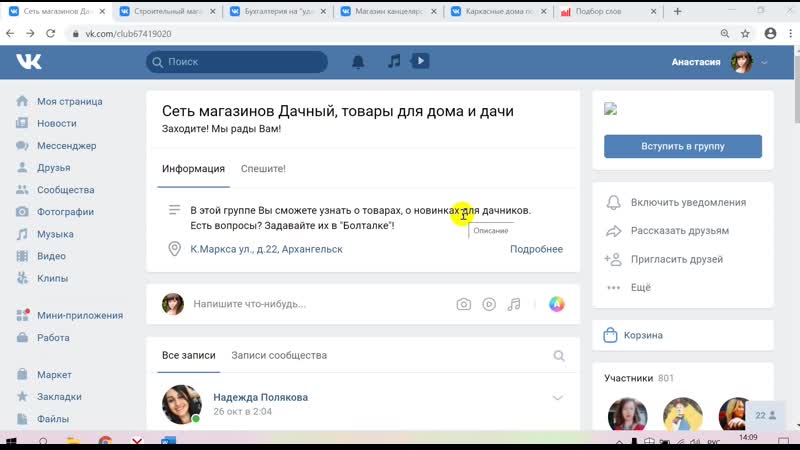Reload the page with refresh icon
The height and width of the screenshot is (450, 800).
(x=51, y=34)
